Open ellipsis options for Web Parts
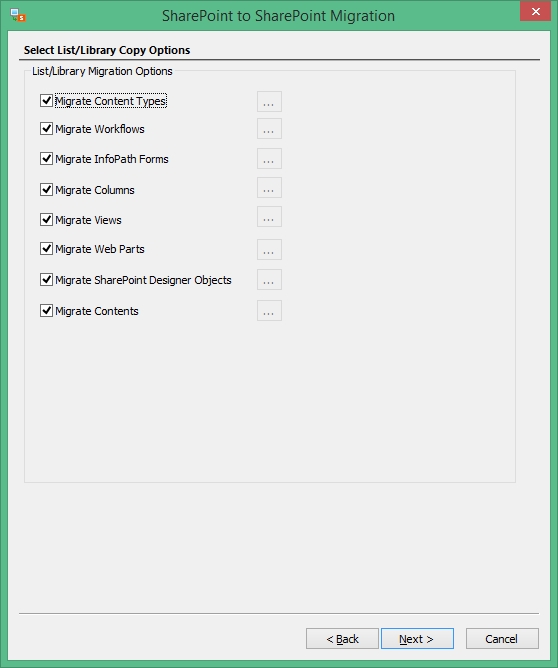Image resolution: width=558 pixels, height=668 pixels. [x=269, y=250]
